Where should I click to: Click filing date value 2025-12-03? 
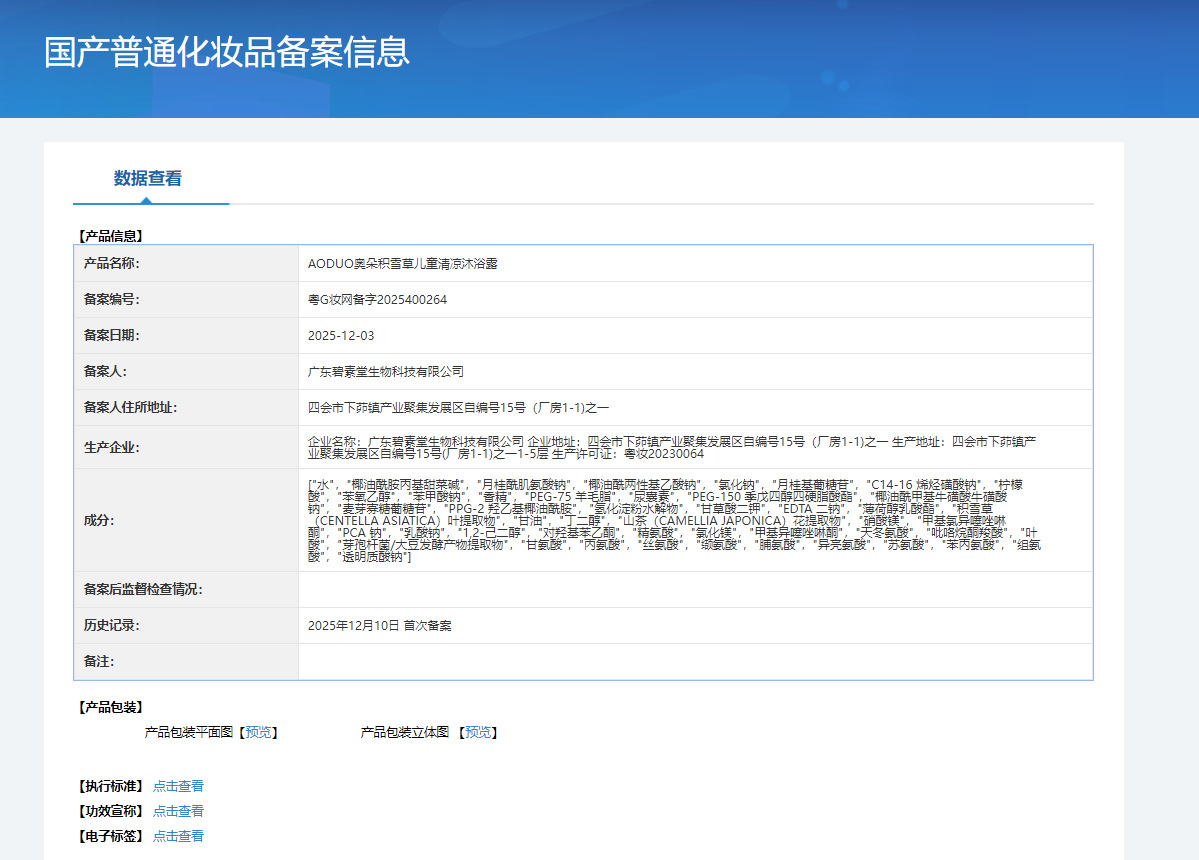pos(341,336)
